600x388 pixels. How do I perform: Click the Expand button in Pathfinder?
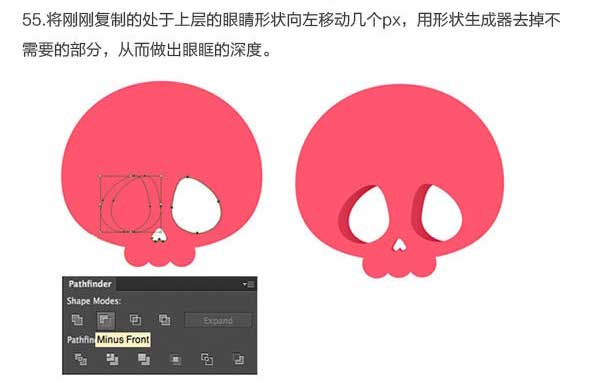tap(218, 320)
